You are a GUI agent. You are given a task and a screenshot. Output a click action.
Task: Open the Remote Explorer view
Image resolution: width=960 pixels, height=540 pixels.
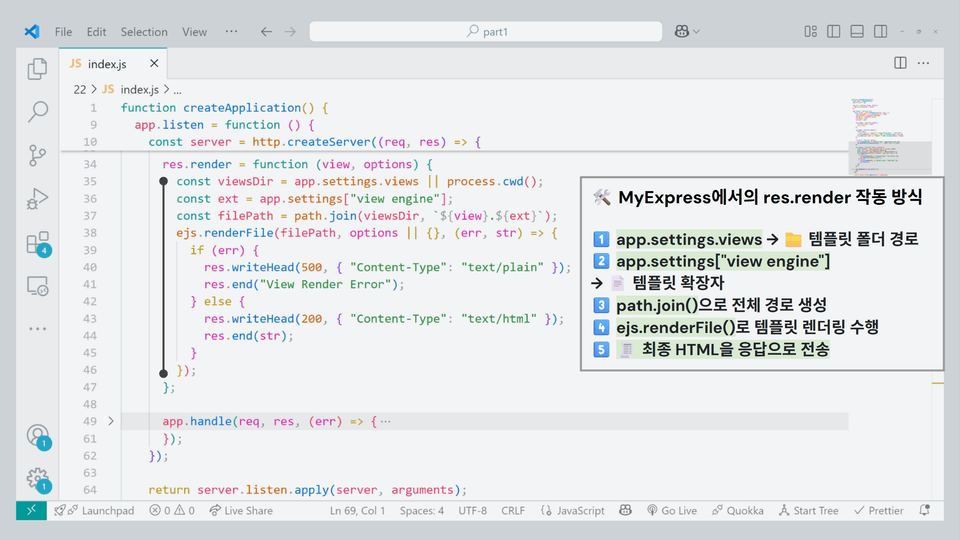tap(37, 286)
